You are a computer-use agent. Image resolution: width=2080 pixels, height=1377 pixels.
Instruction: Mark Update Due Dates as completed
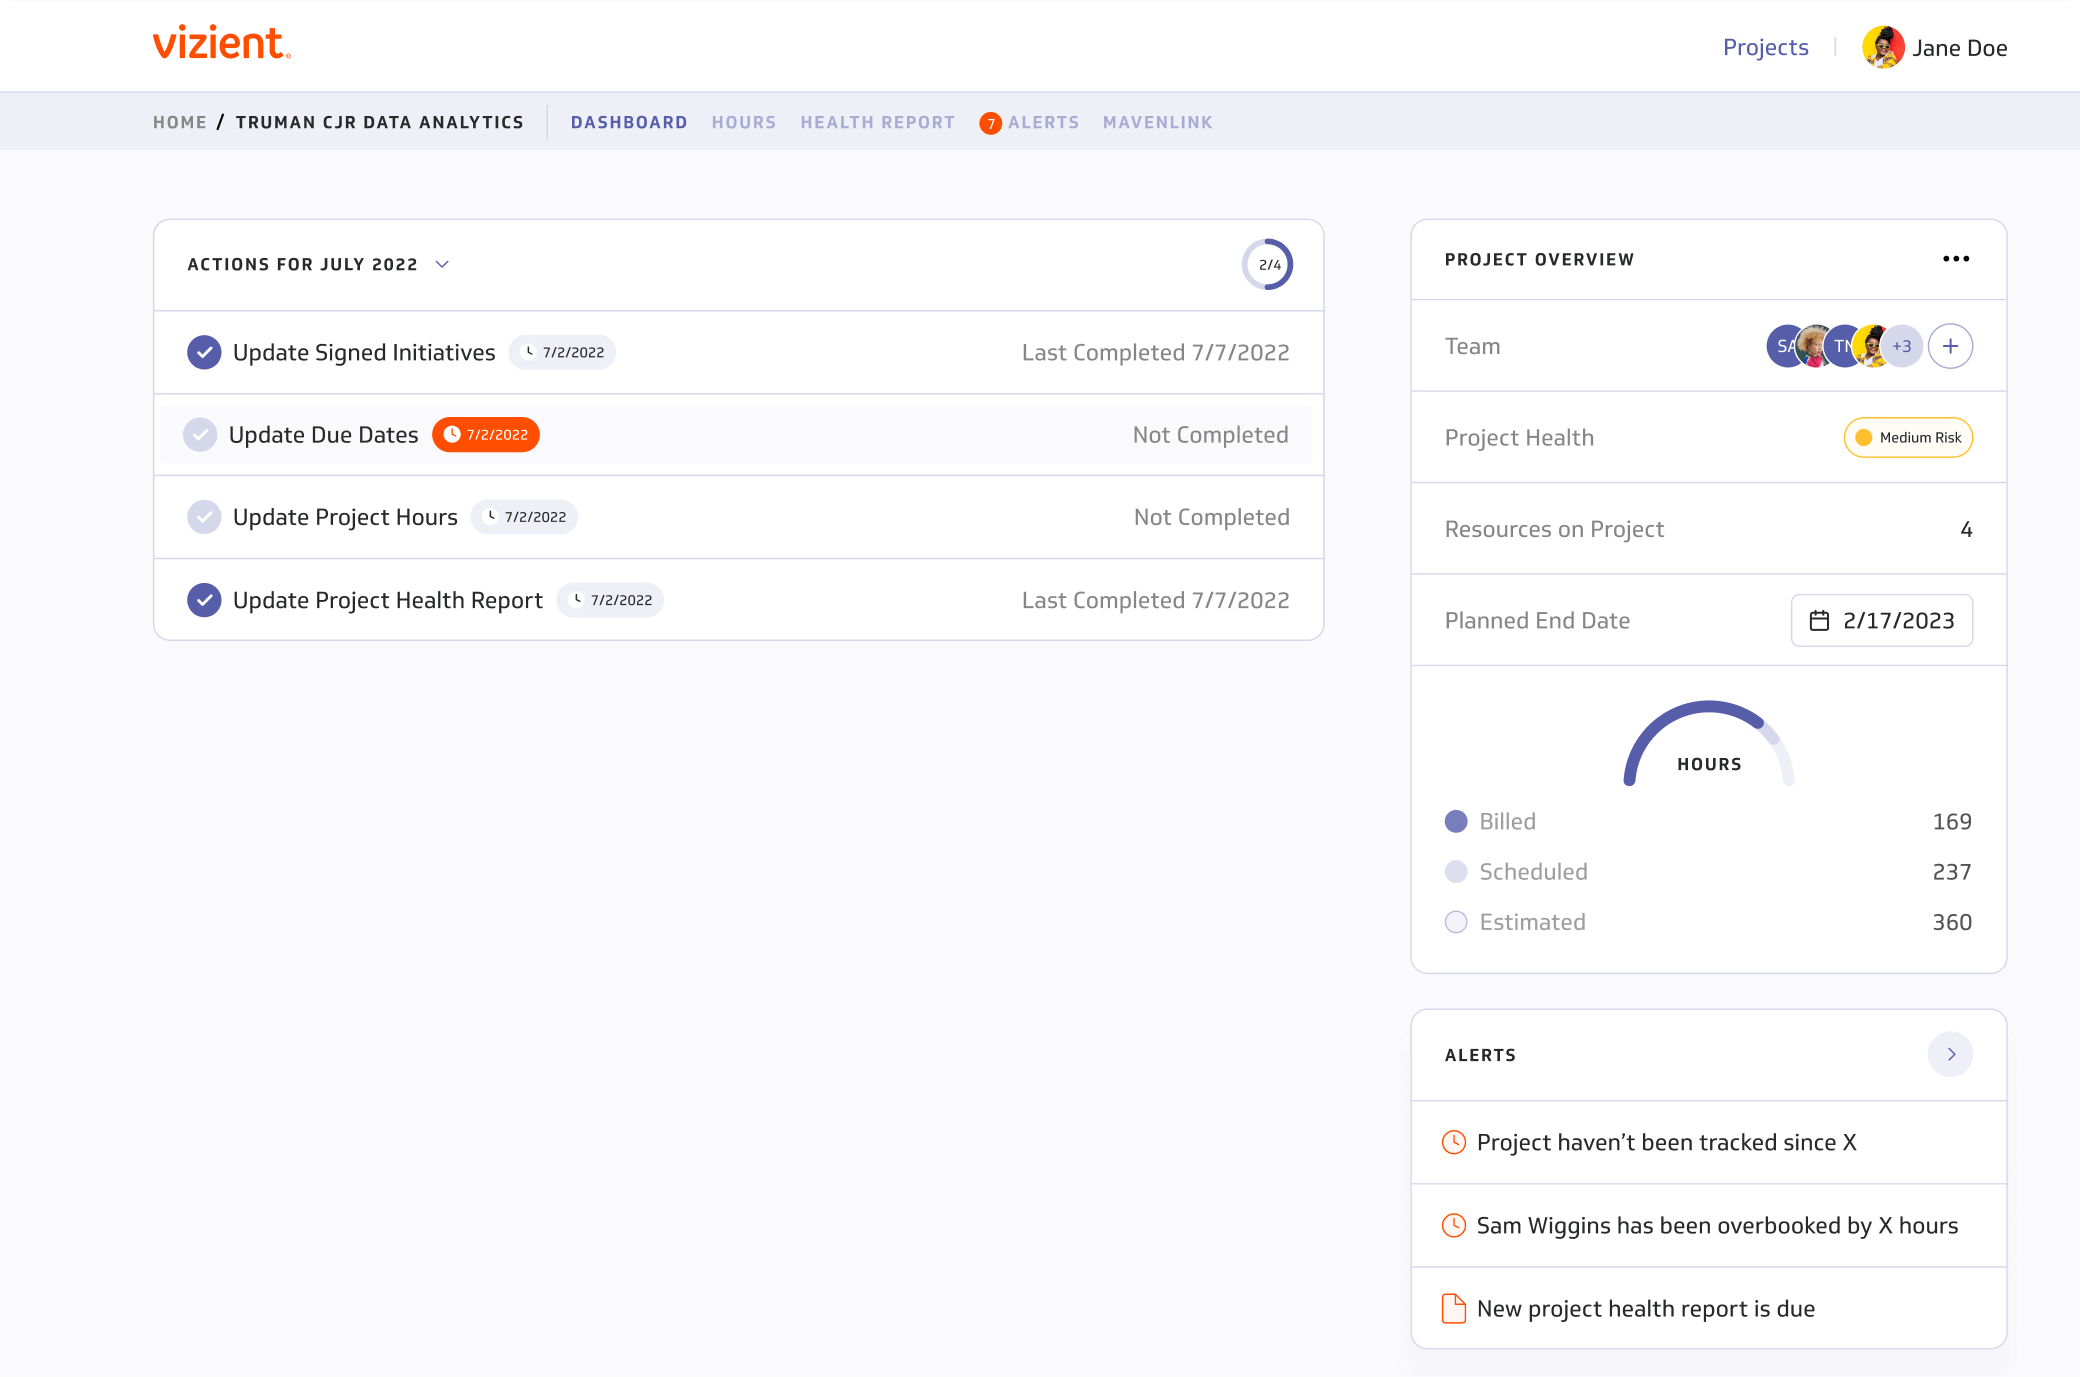(x=203, y=434)
